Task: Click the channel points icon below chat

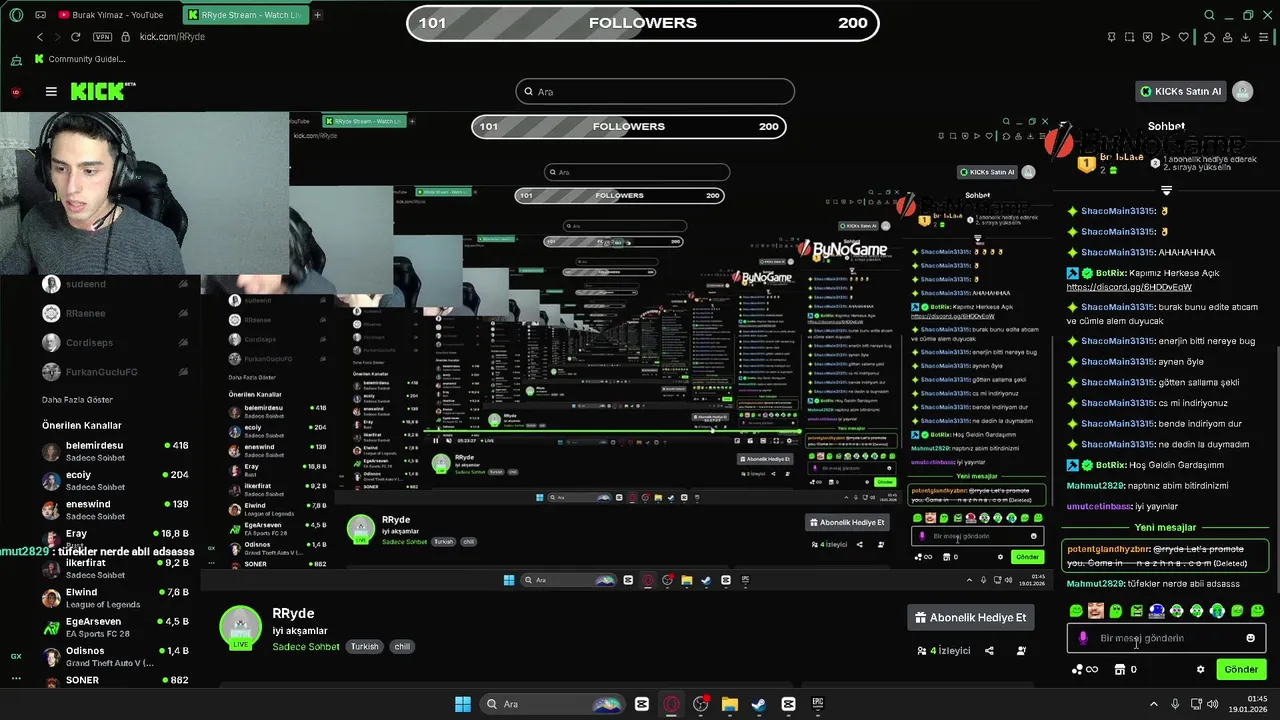Action: [x=1083, y=669]
